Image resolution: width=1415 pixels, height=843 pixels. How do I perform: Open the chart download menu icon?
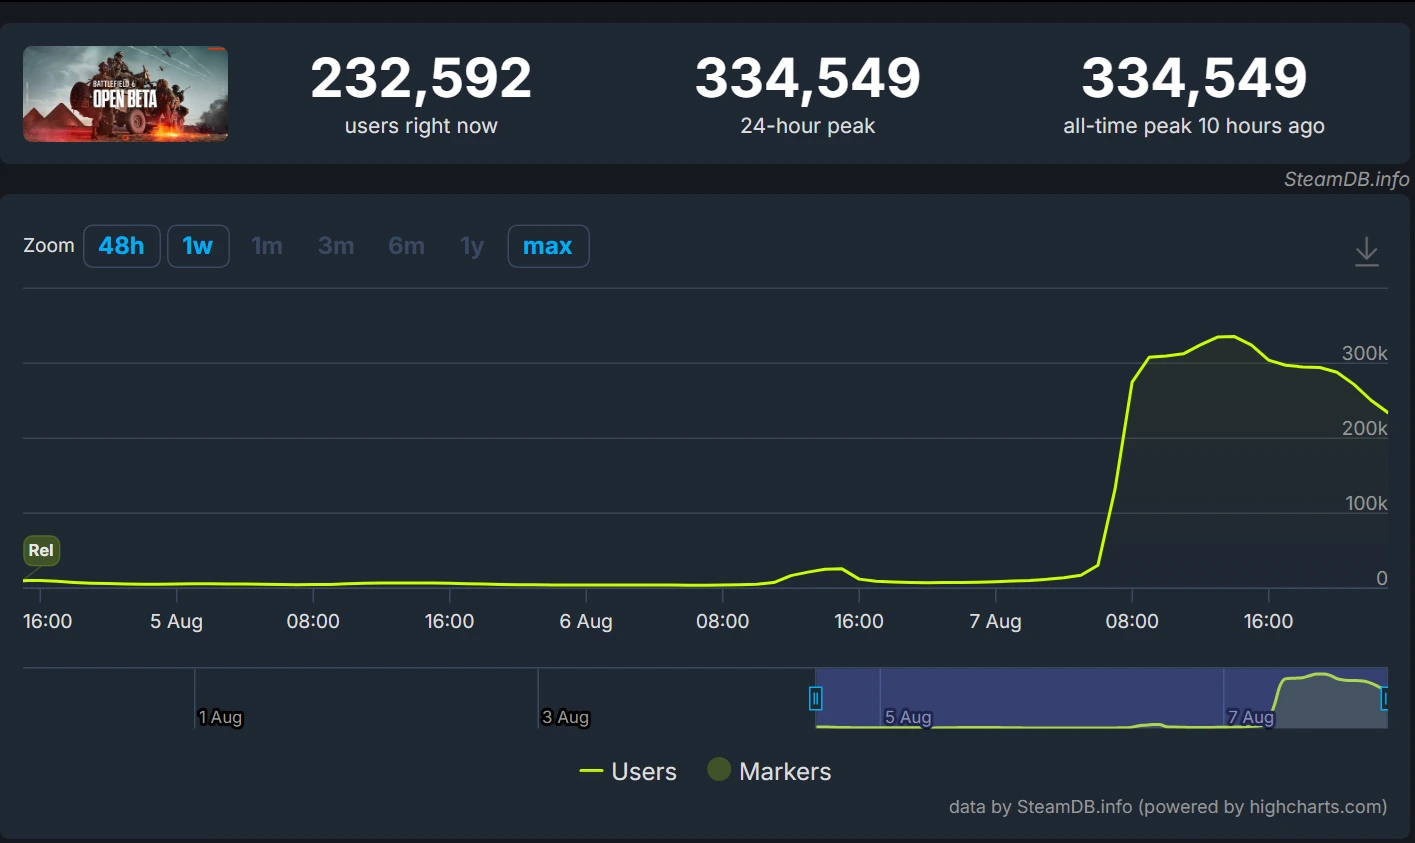click(x=1366, y=252)
